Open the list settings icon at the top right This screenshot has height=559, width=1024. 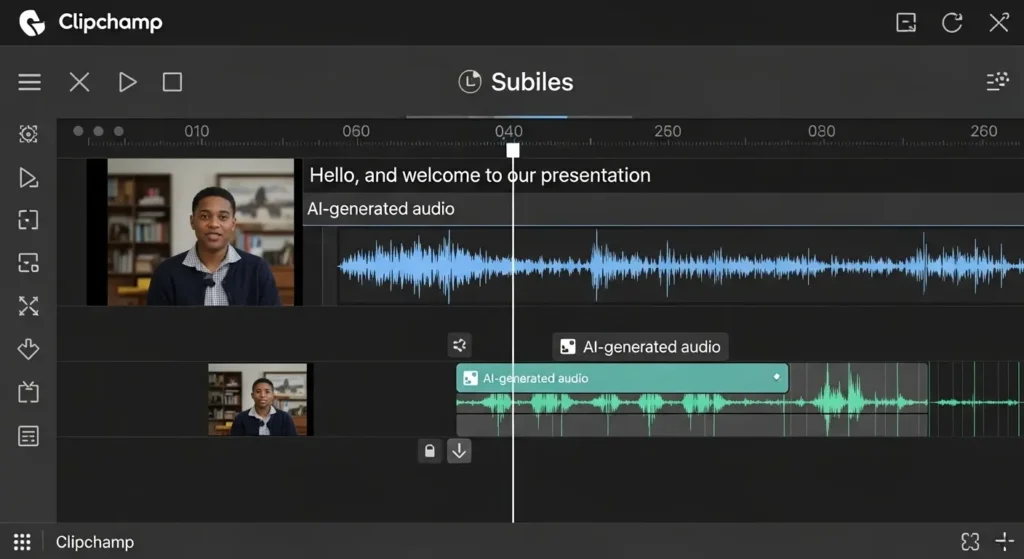click(997, 82)
